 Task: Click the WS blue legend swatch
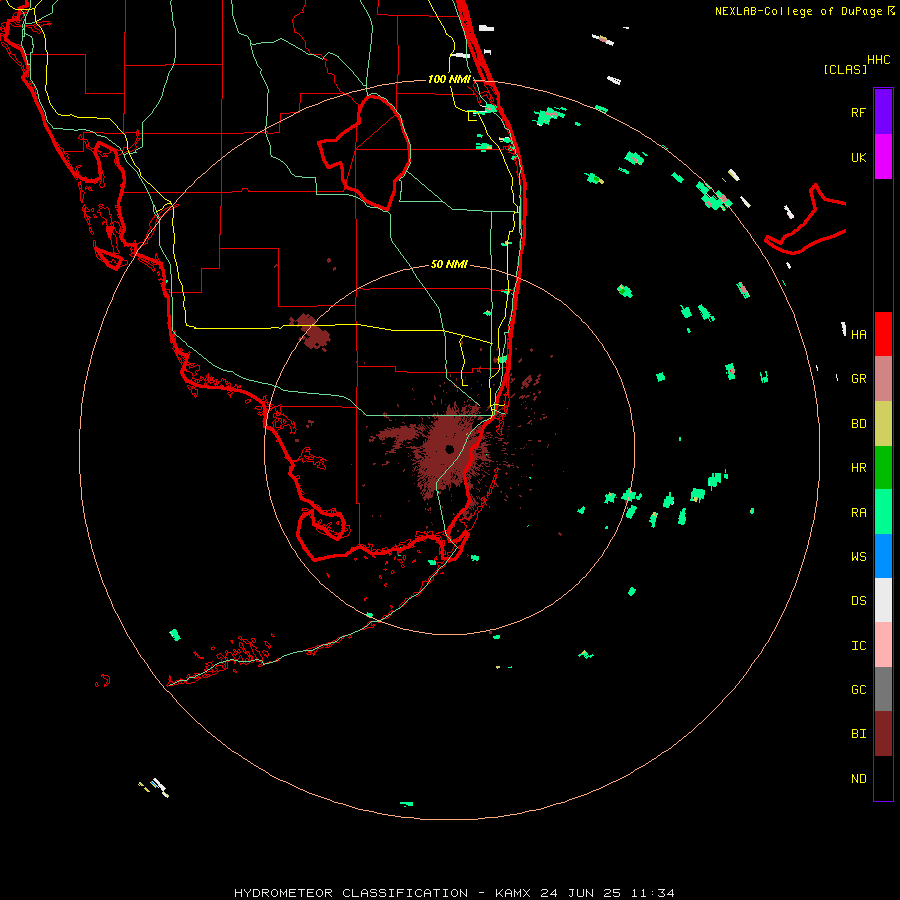pos(883,556)
